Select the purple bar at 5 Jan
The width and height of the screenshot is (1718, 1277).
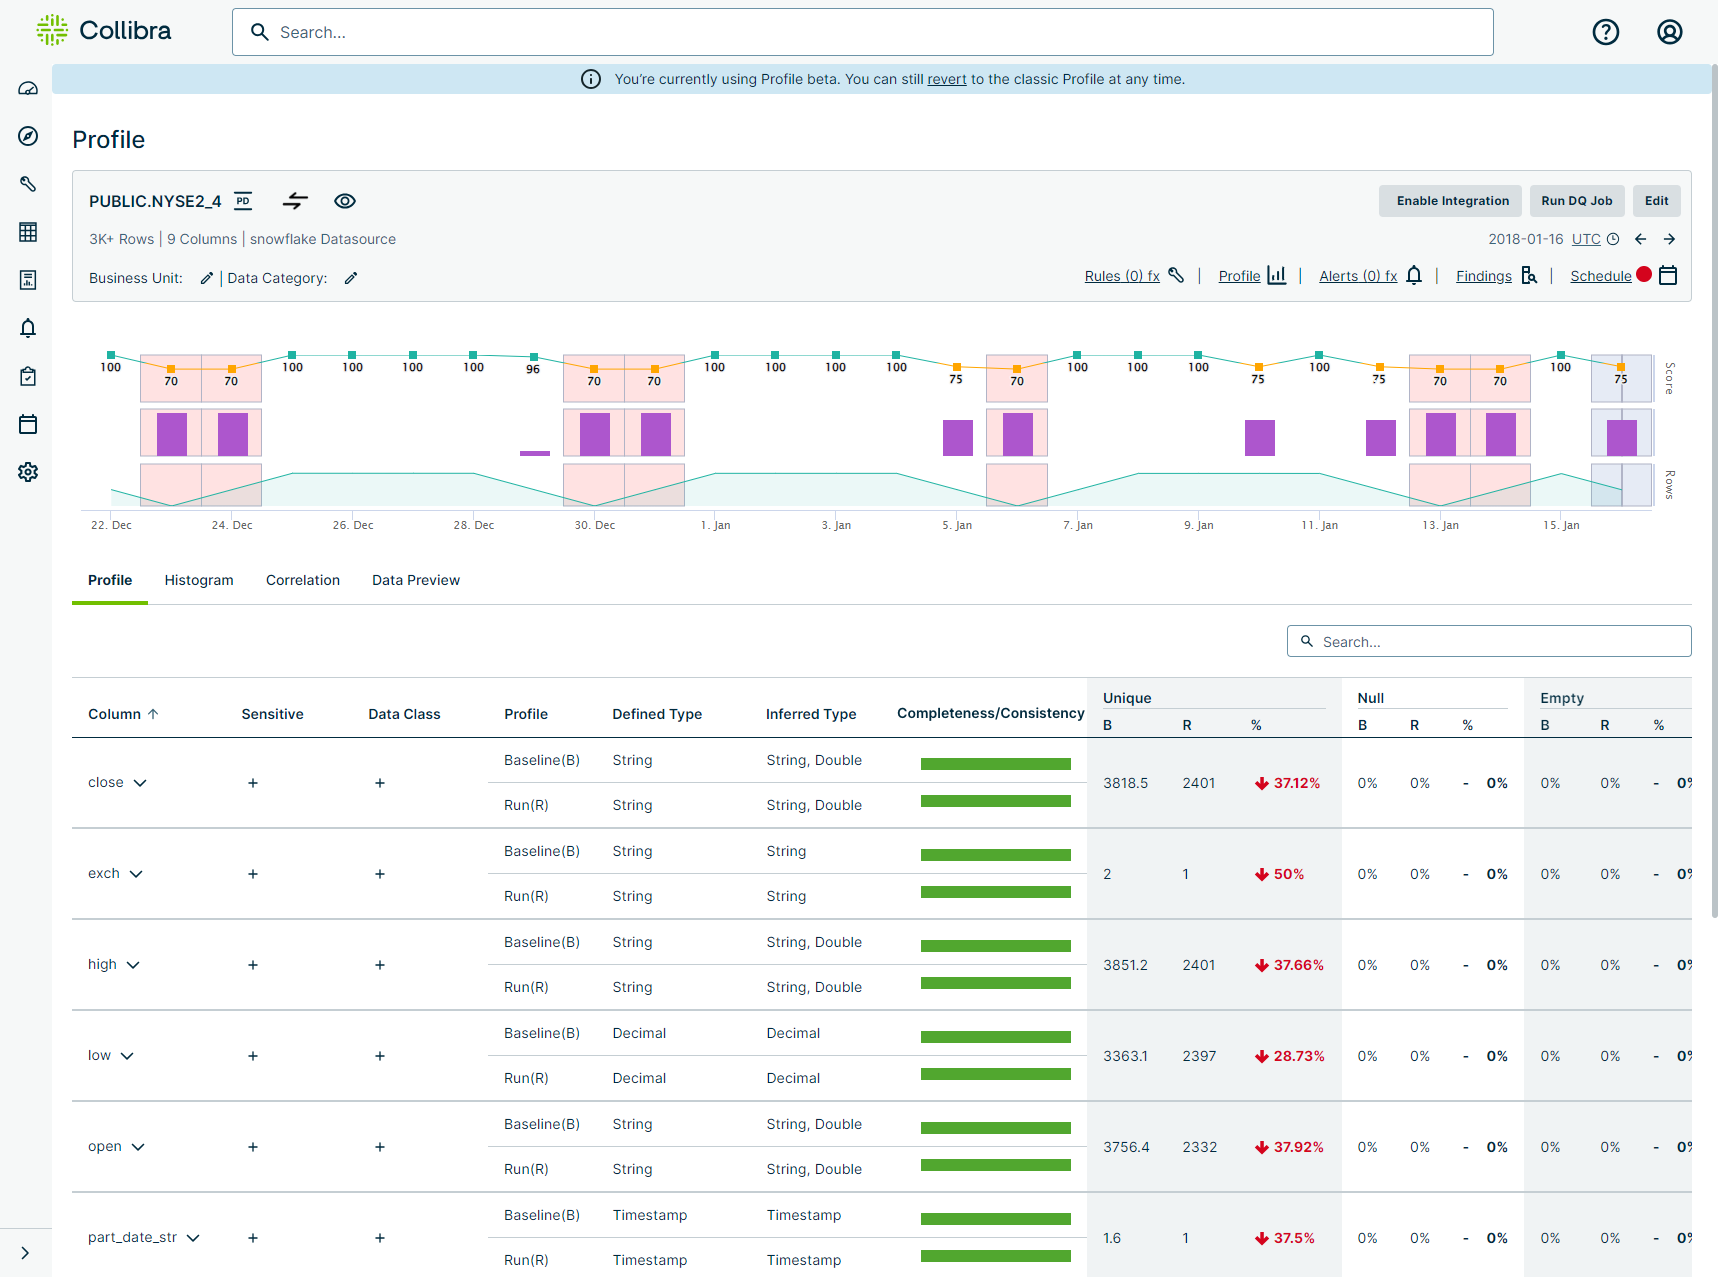(x=957, y=438)
